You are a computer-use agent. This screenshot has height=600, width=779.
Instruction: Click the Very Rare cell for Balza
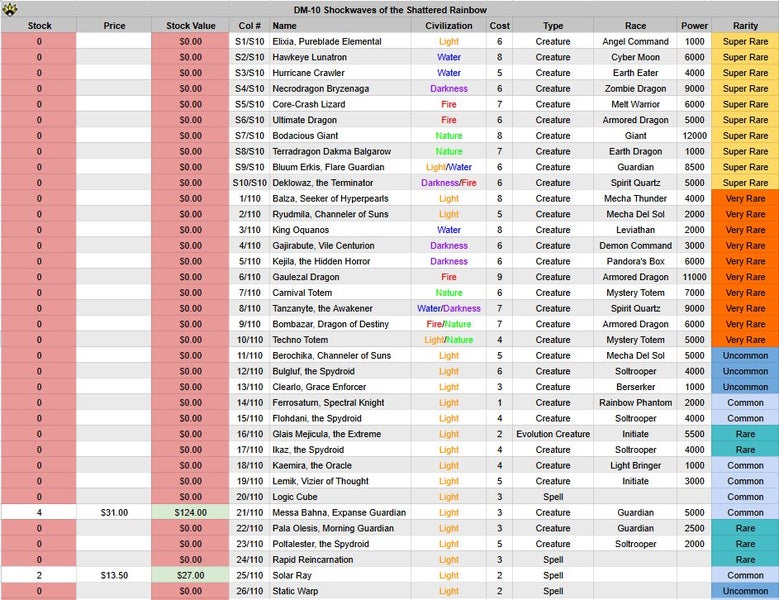[745, 199]
